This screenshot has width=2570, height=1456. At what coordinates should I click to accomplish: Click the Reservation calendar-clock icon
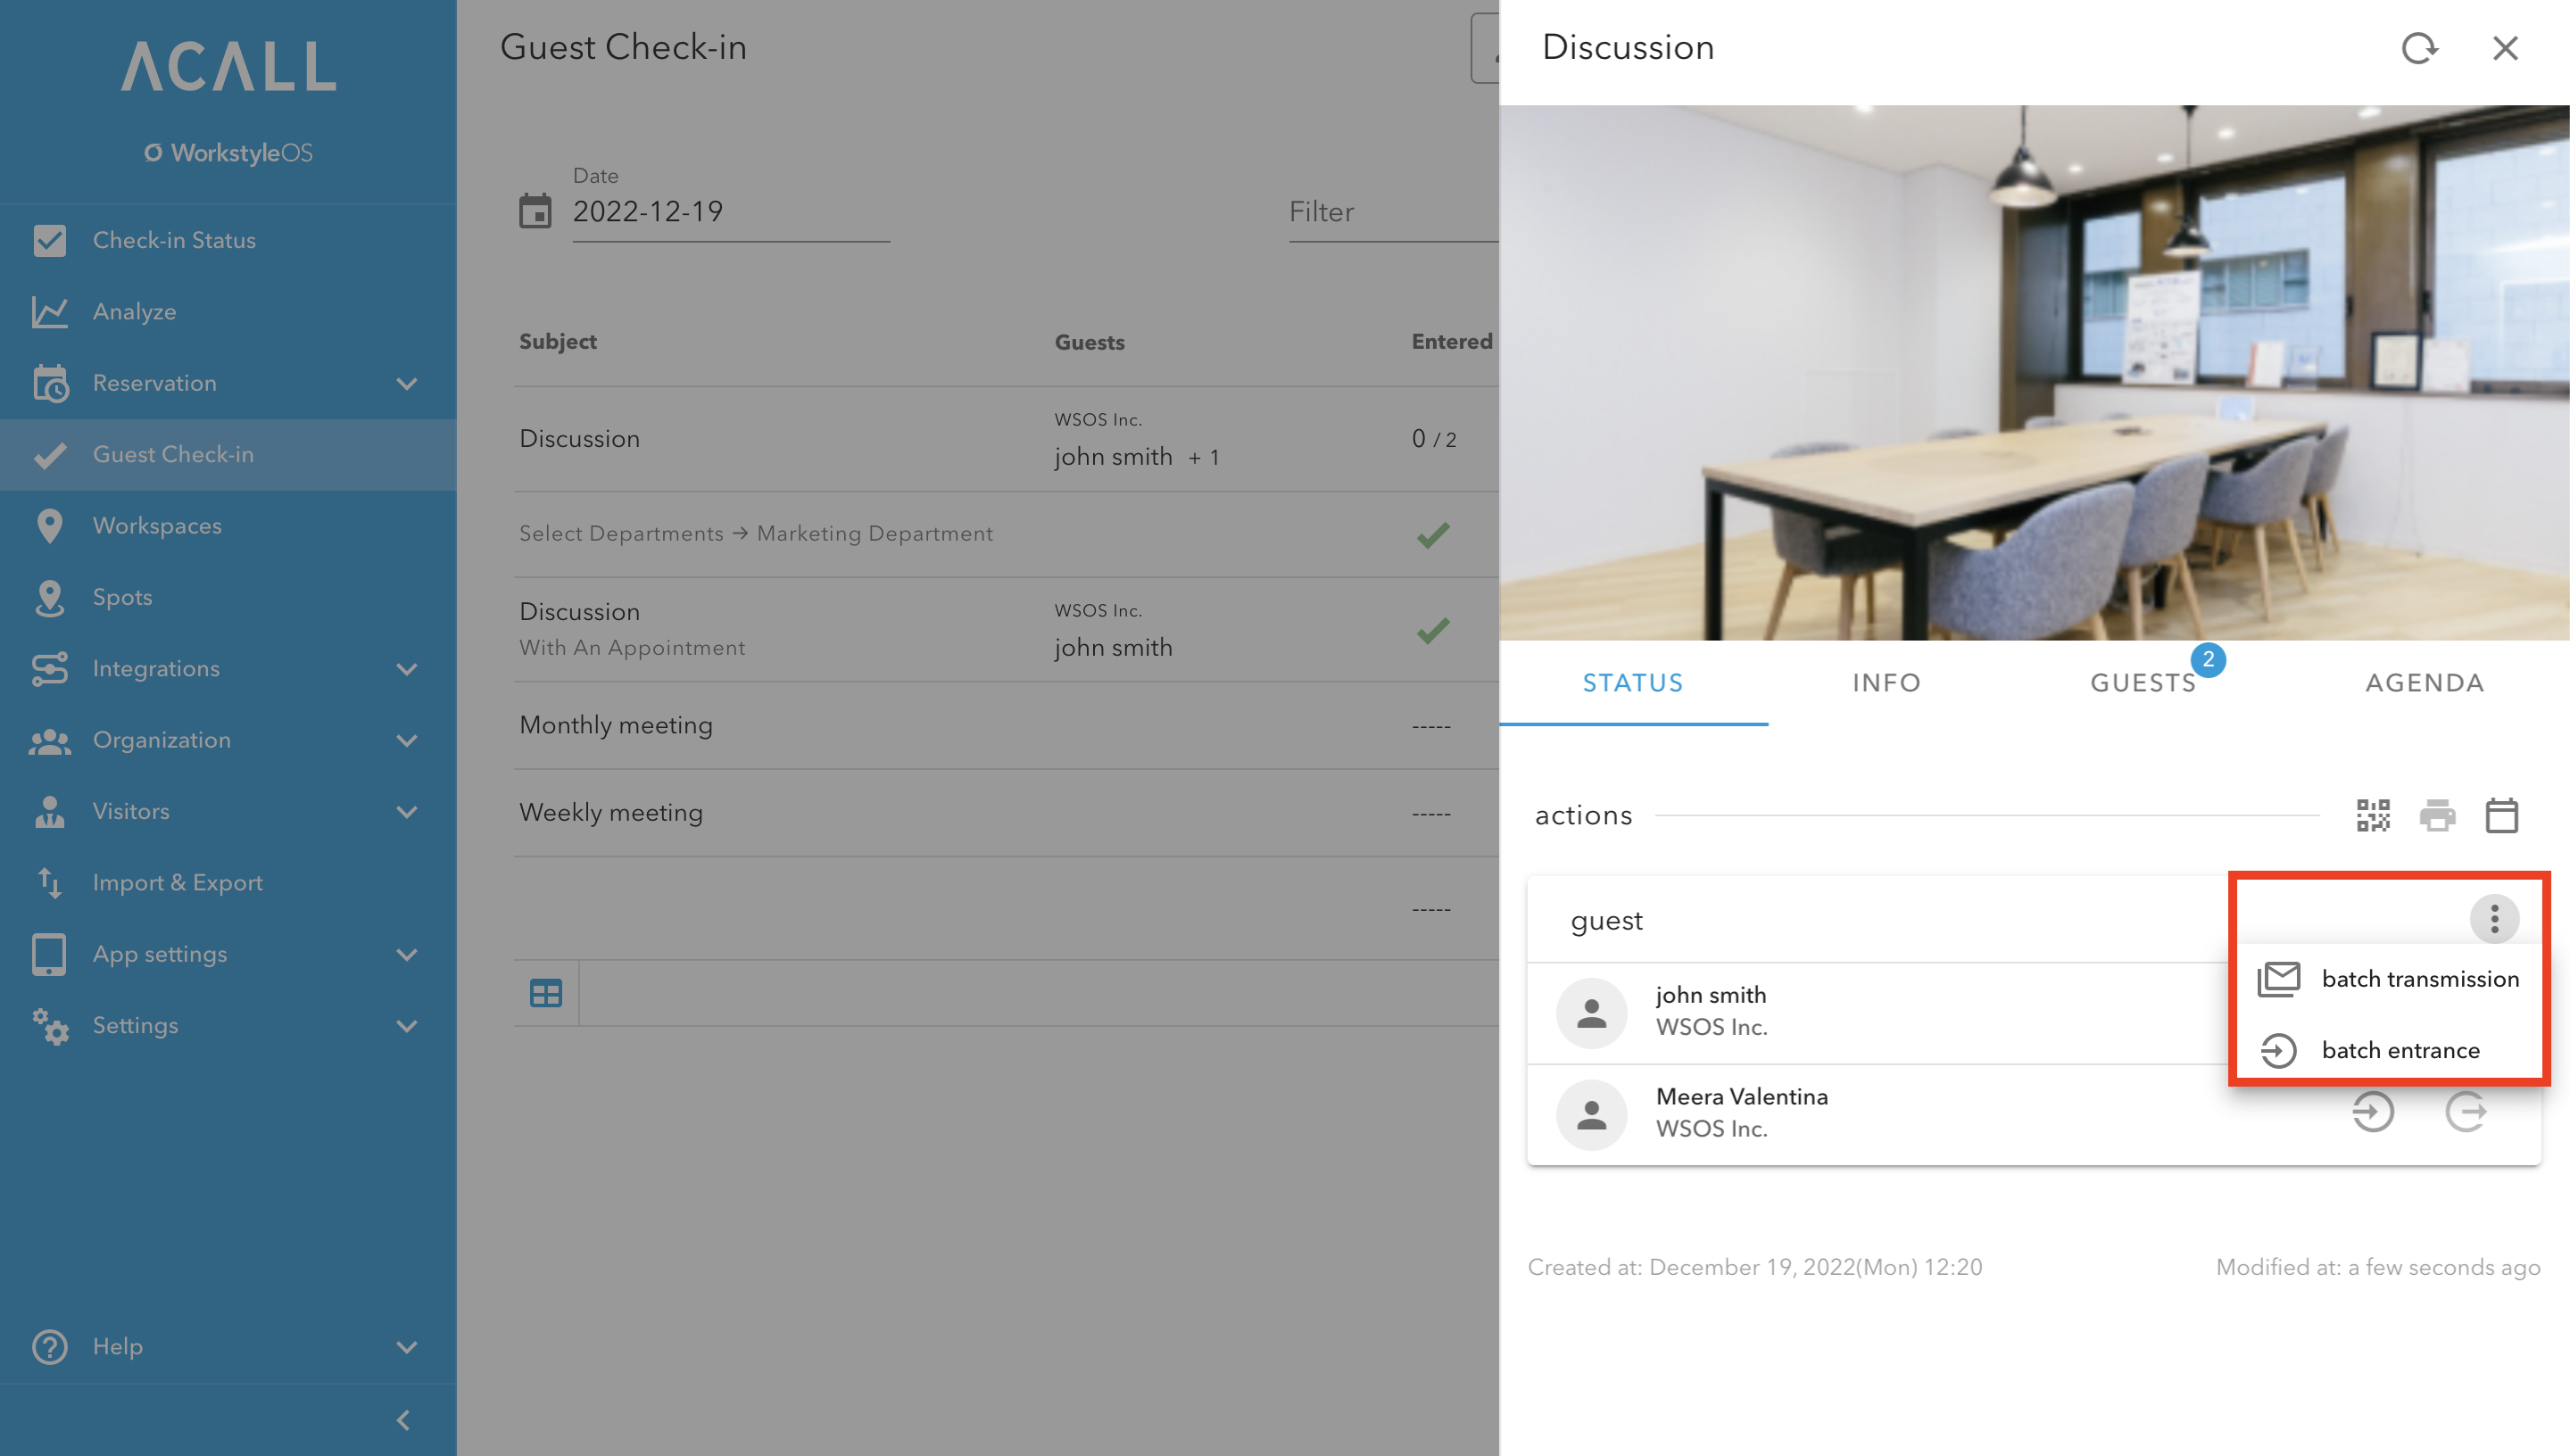tap(49, 383)
